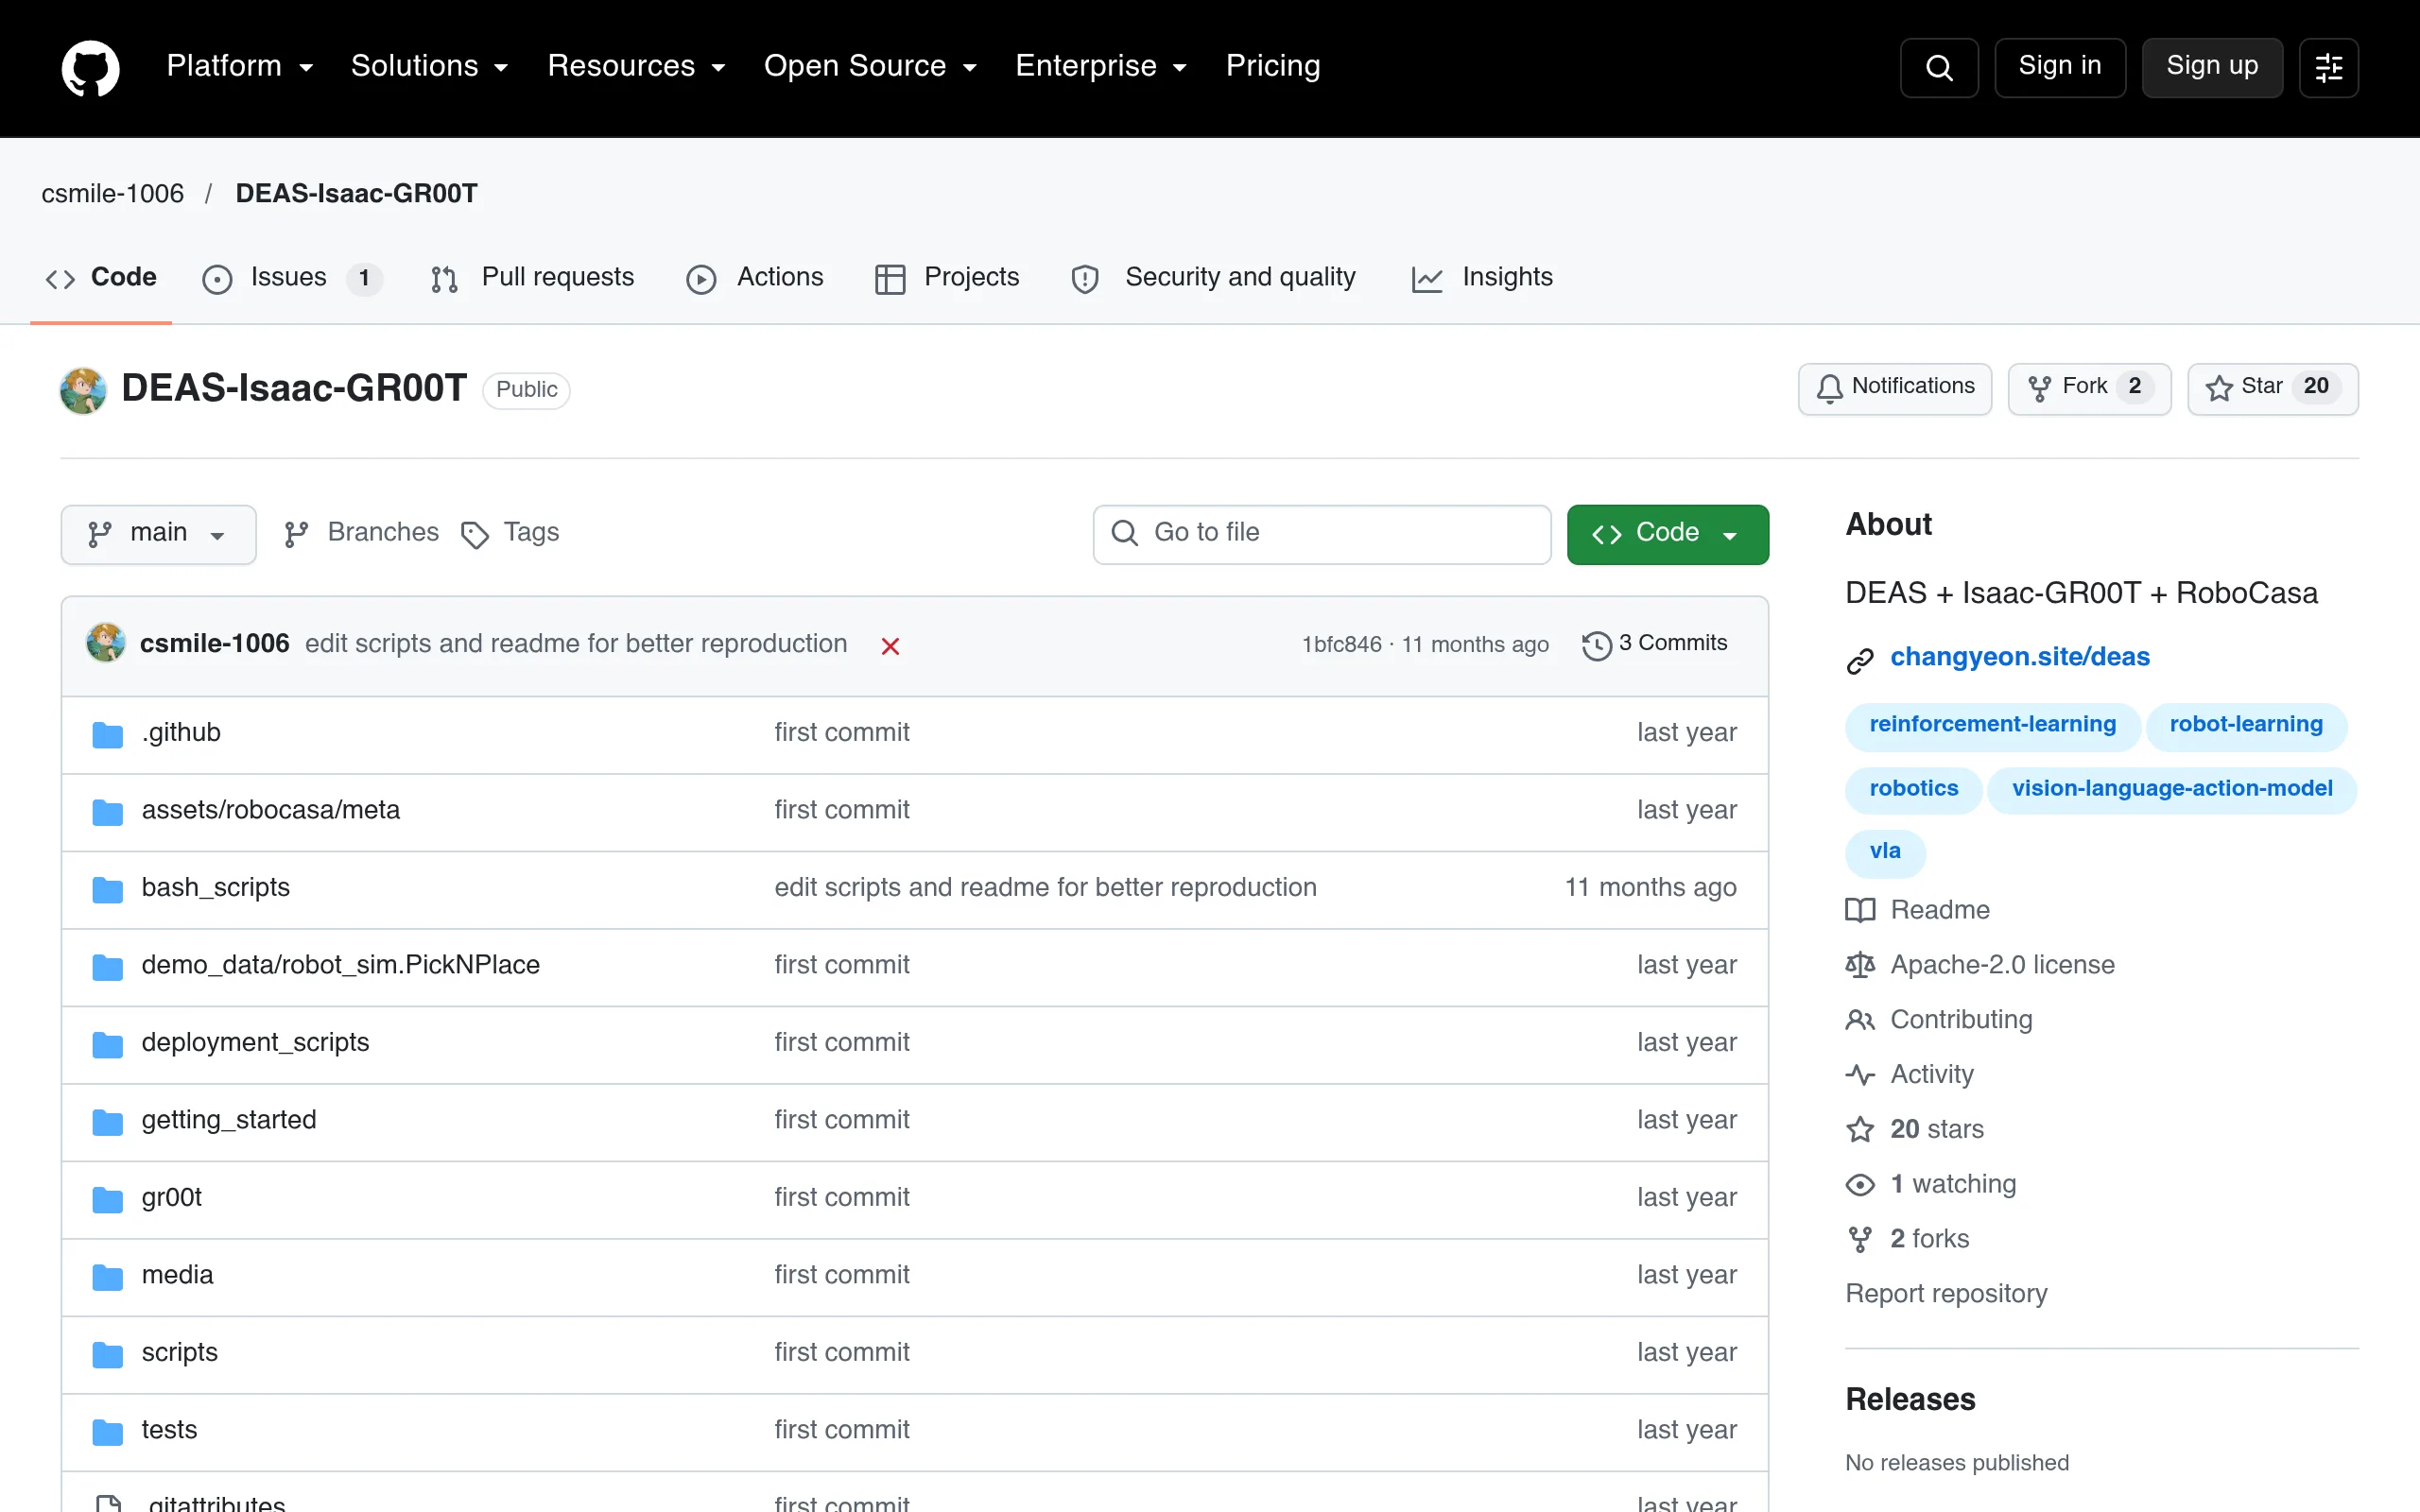The image size is (2420, 1512).
Task: Click the failed status X on commit
Action: pos(890,646)
